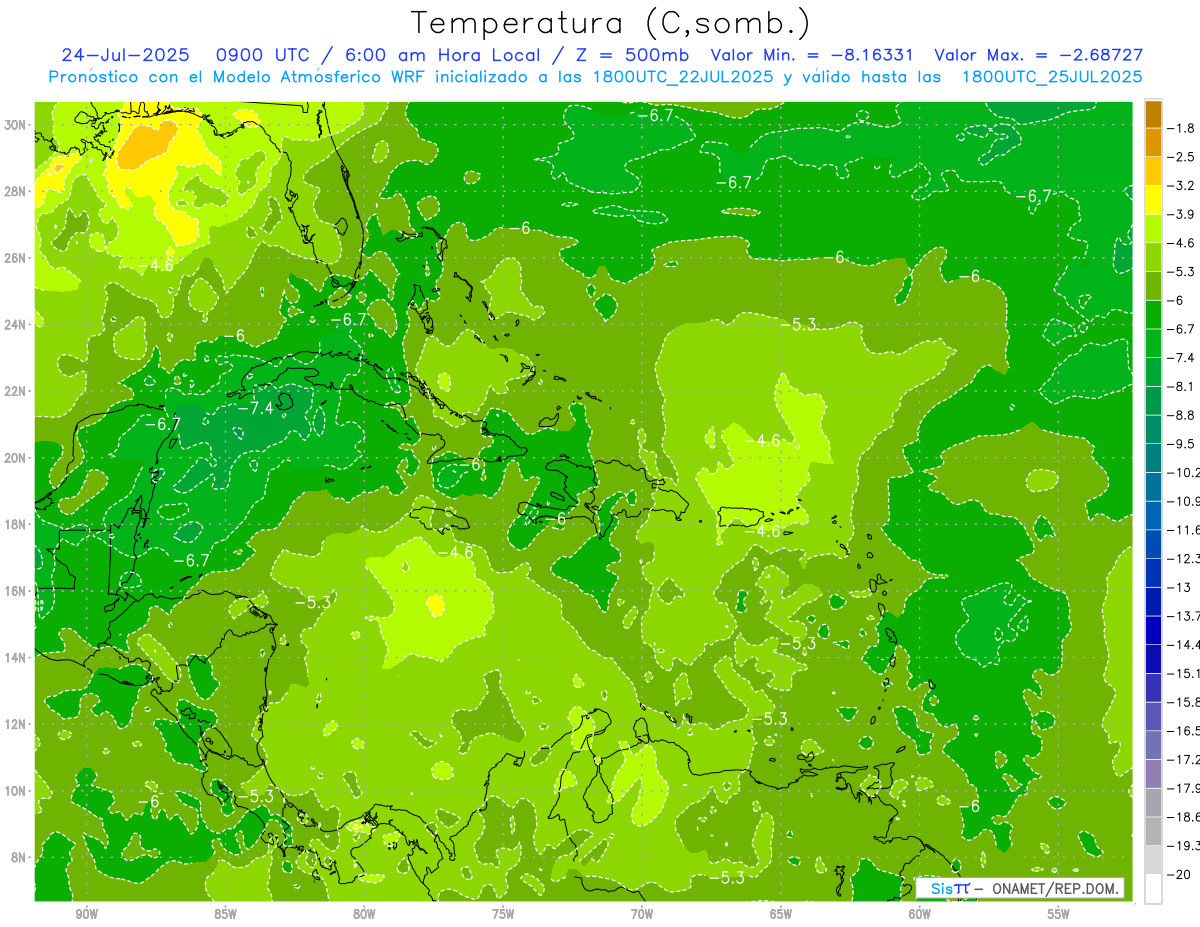Select the '24-Jul-2025' date text
The width and height of the screenshot is (1200, 927).
[x=124, y=55]
